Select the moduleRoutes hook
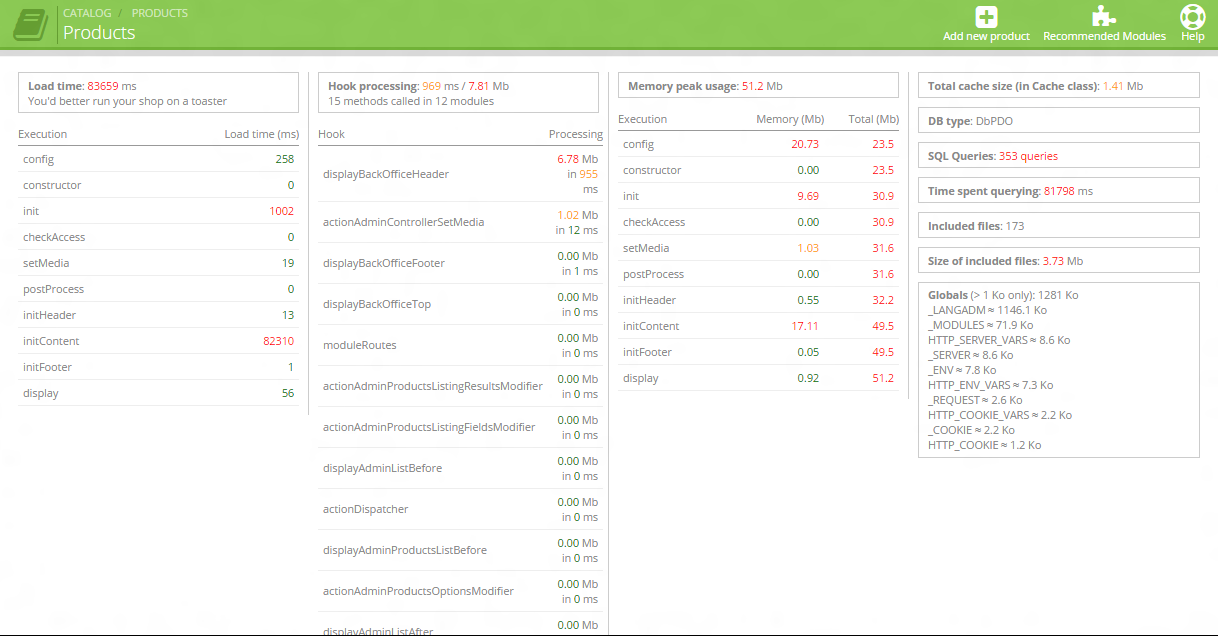Screen dimensions: 1218x636 (360, 345)
